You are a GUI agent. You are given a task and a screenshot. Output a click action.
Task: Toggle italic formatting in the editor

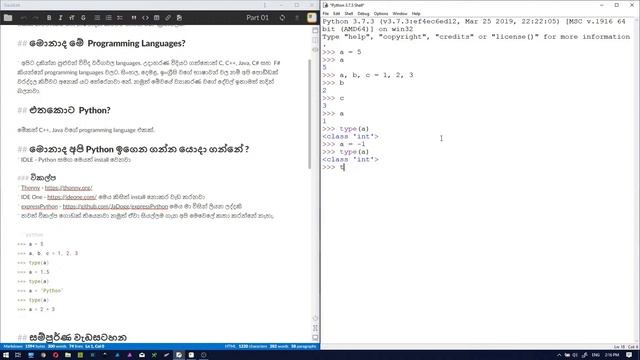(60, 18)
